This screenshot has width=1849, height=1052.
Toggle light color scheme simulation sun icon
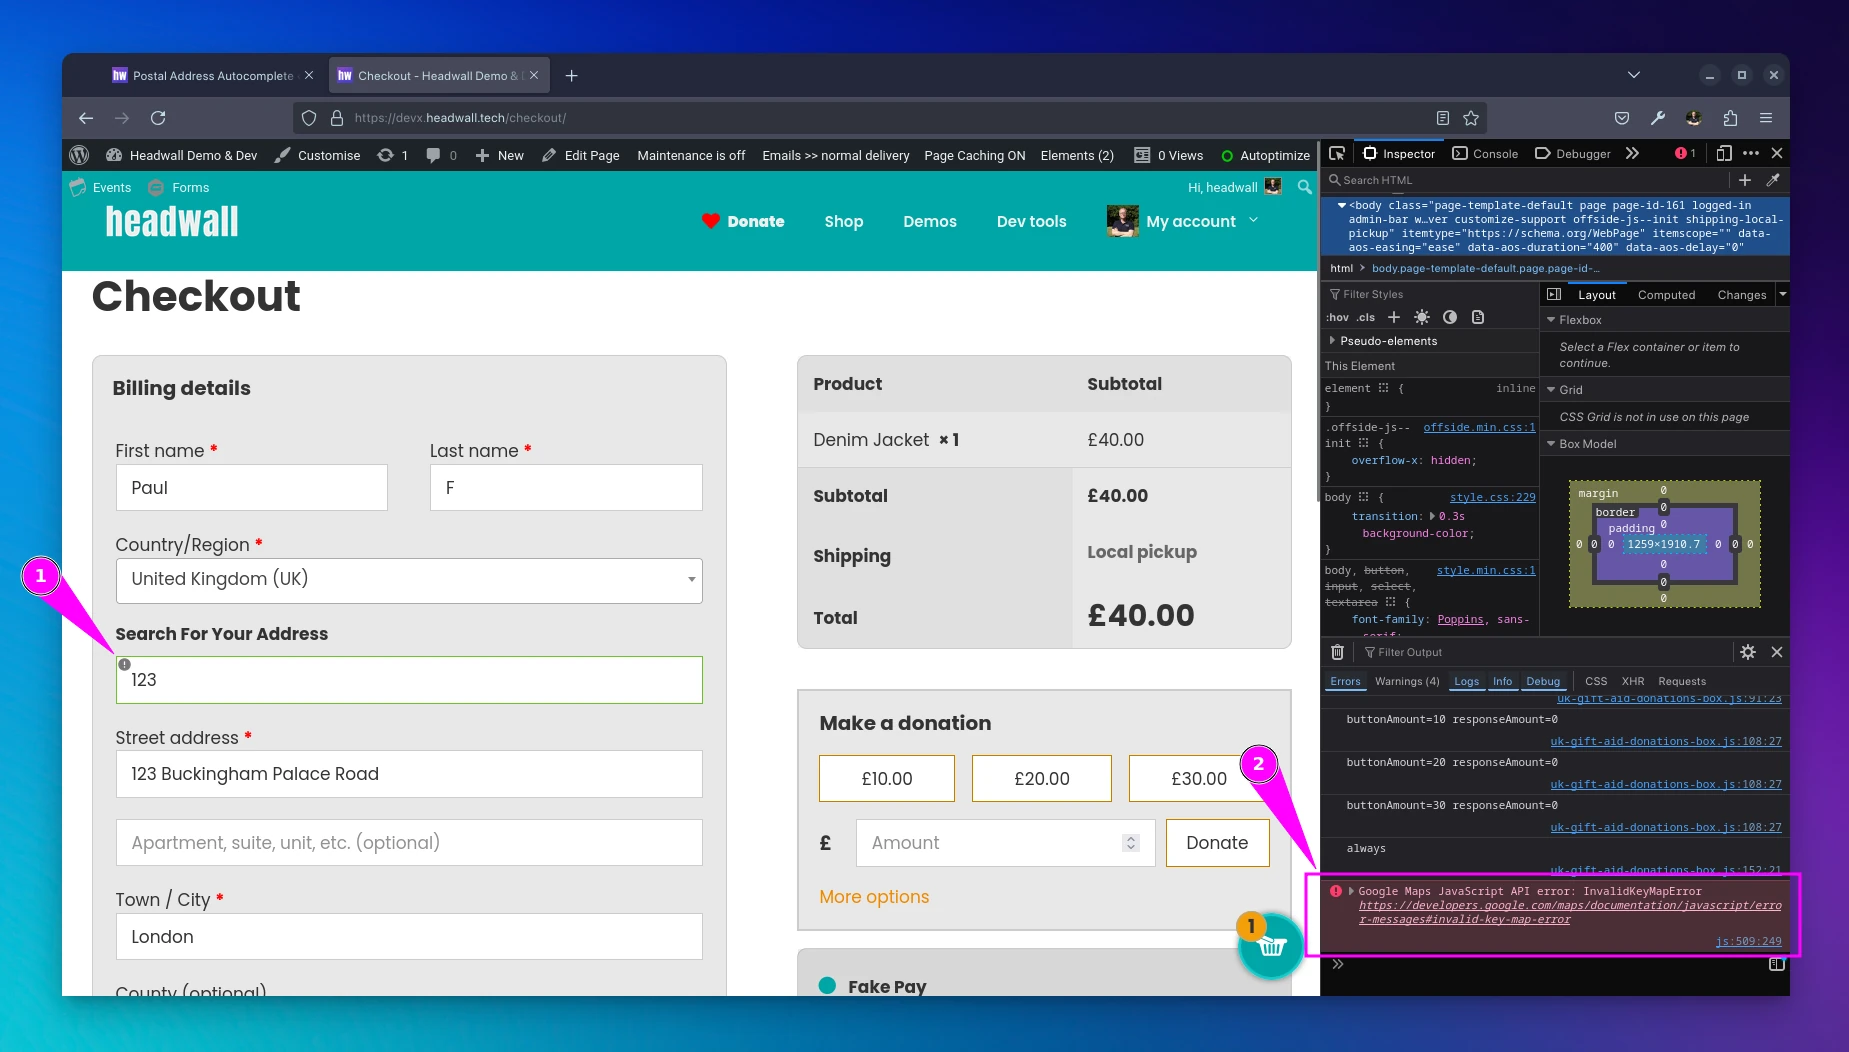coord(1422,317)
